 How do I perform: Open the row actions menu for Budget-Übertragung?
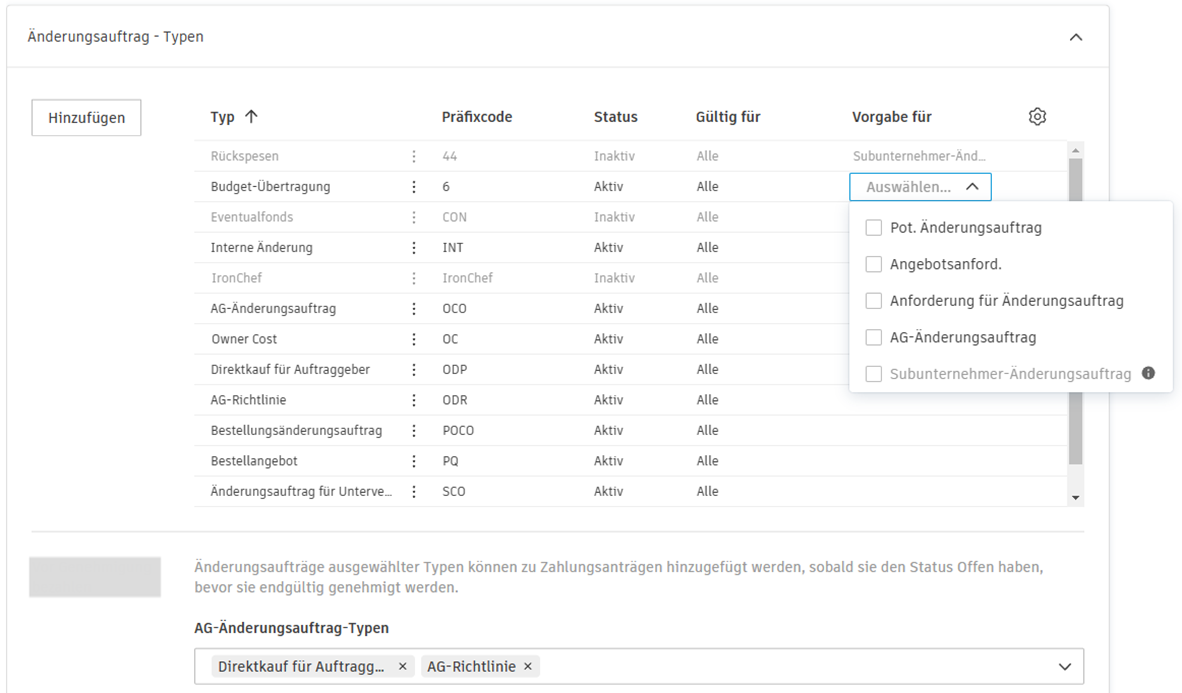(413, 186)
